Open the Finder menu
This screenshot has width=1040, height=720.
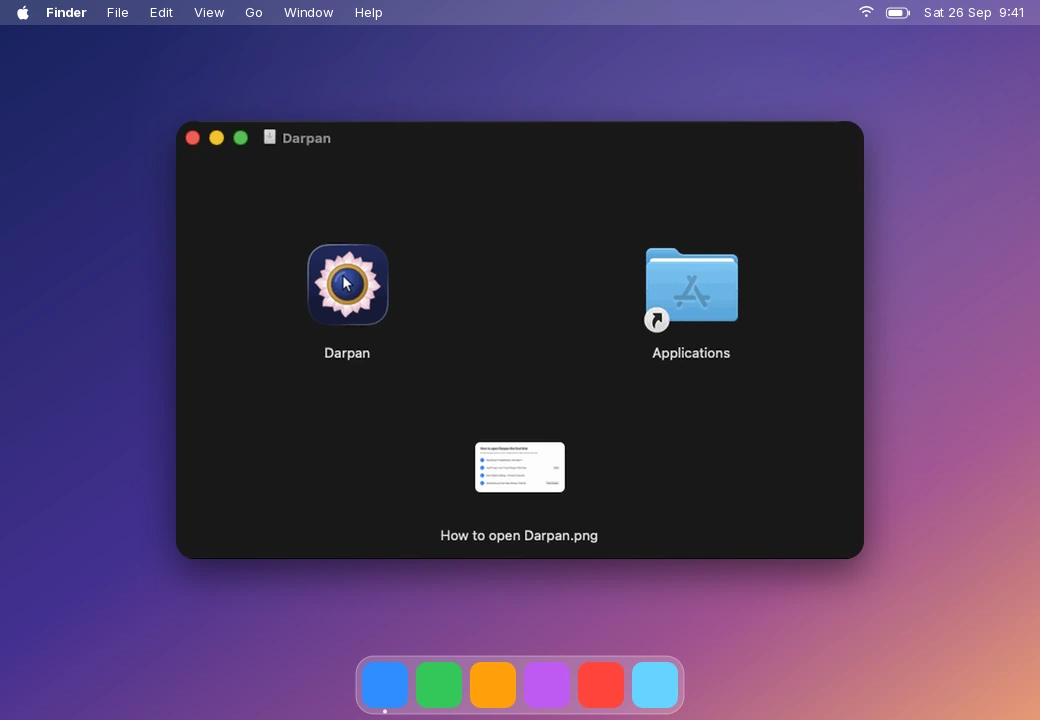pos(66,13)
